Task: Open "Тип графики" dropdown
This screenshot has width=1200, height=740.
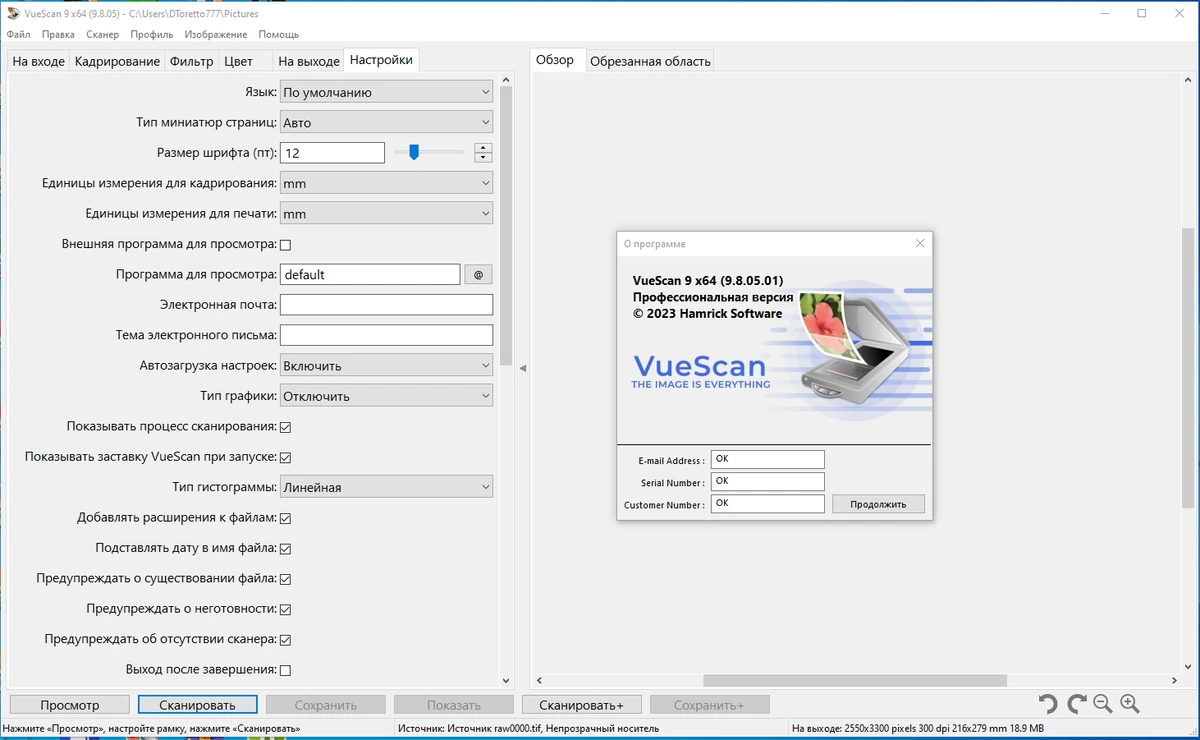Action: coord(386,396)
